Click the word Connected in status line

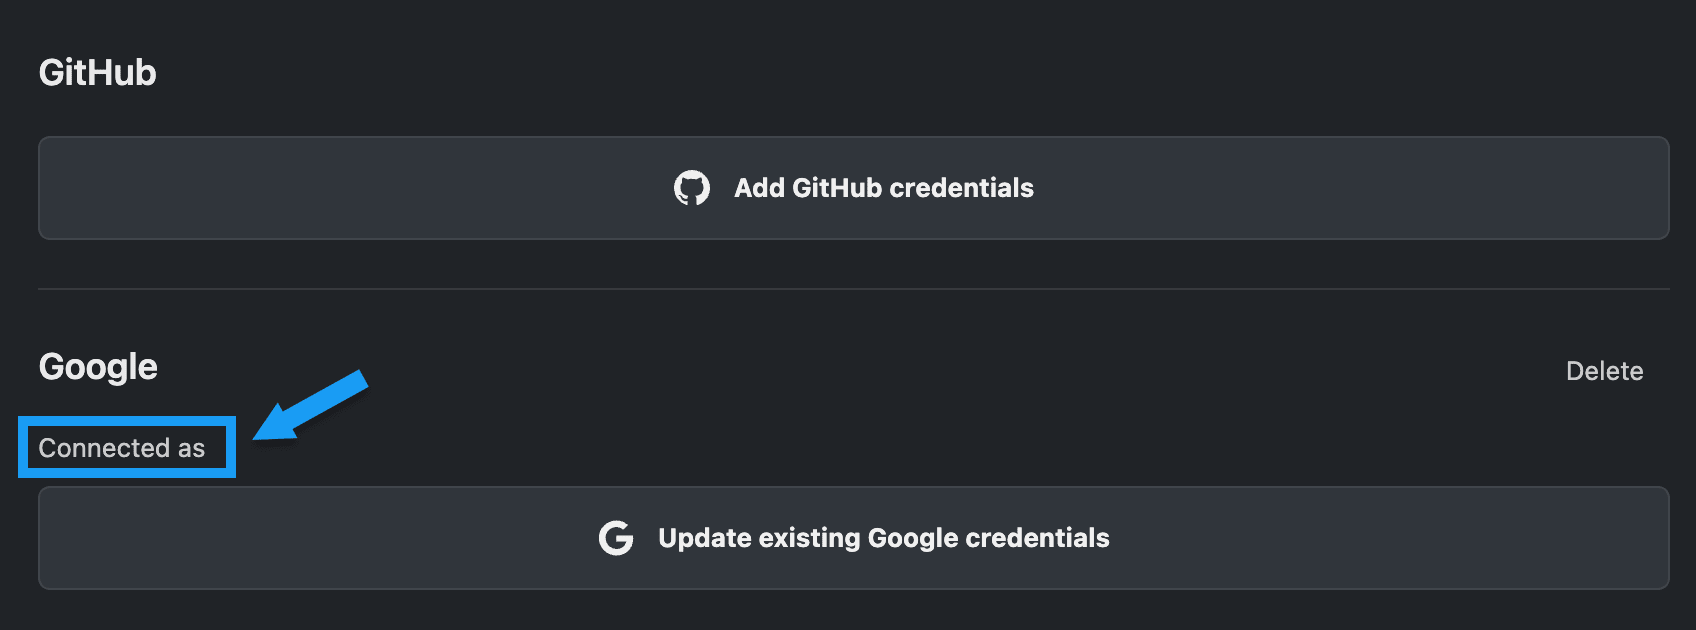(104, 448)
